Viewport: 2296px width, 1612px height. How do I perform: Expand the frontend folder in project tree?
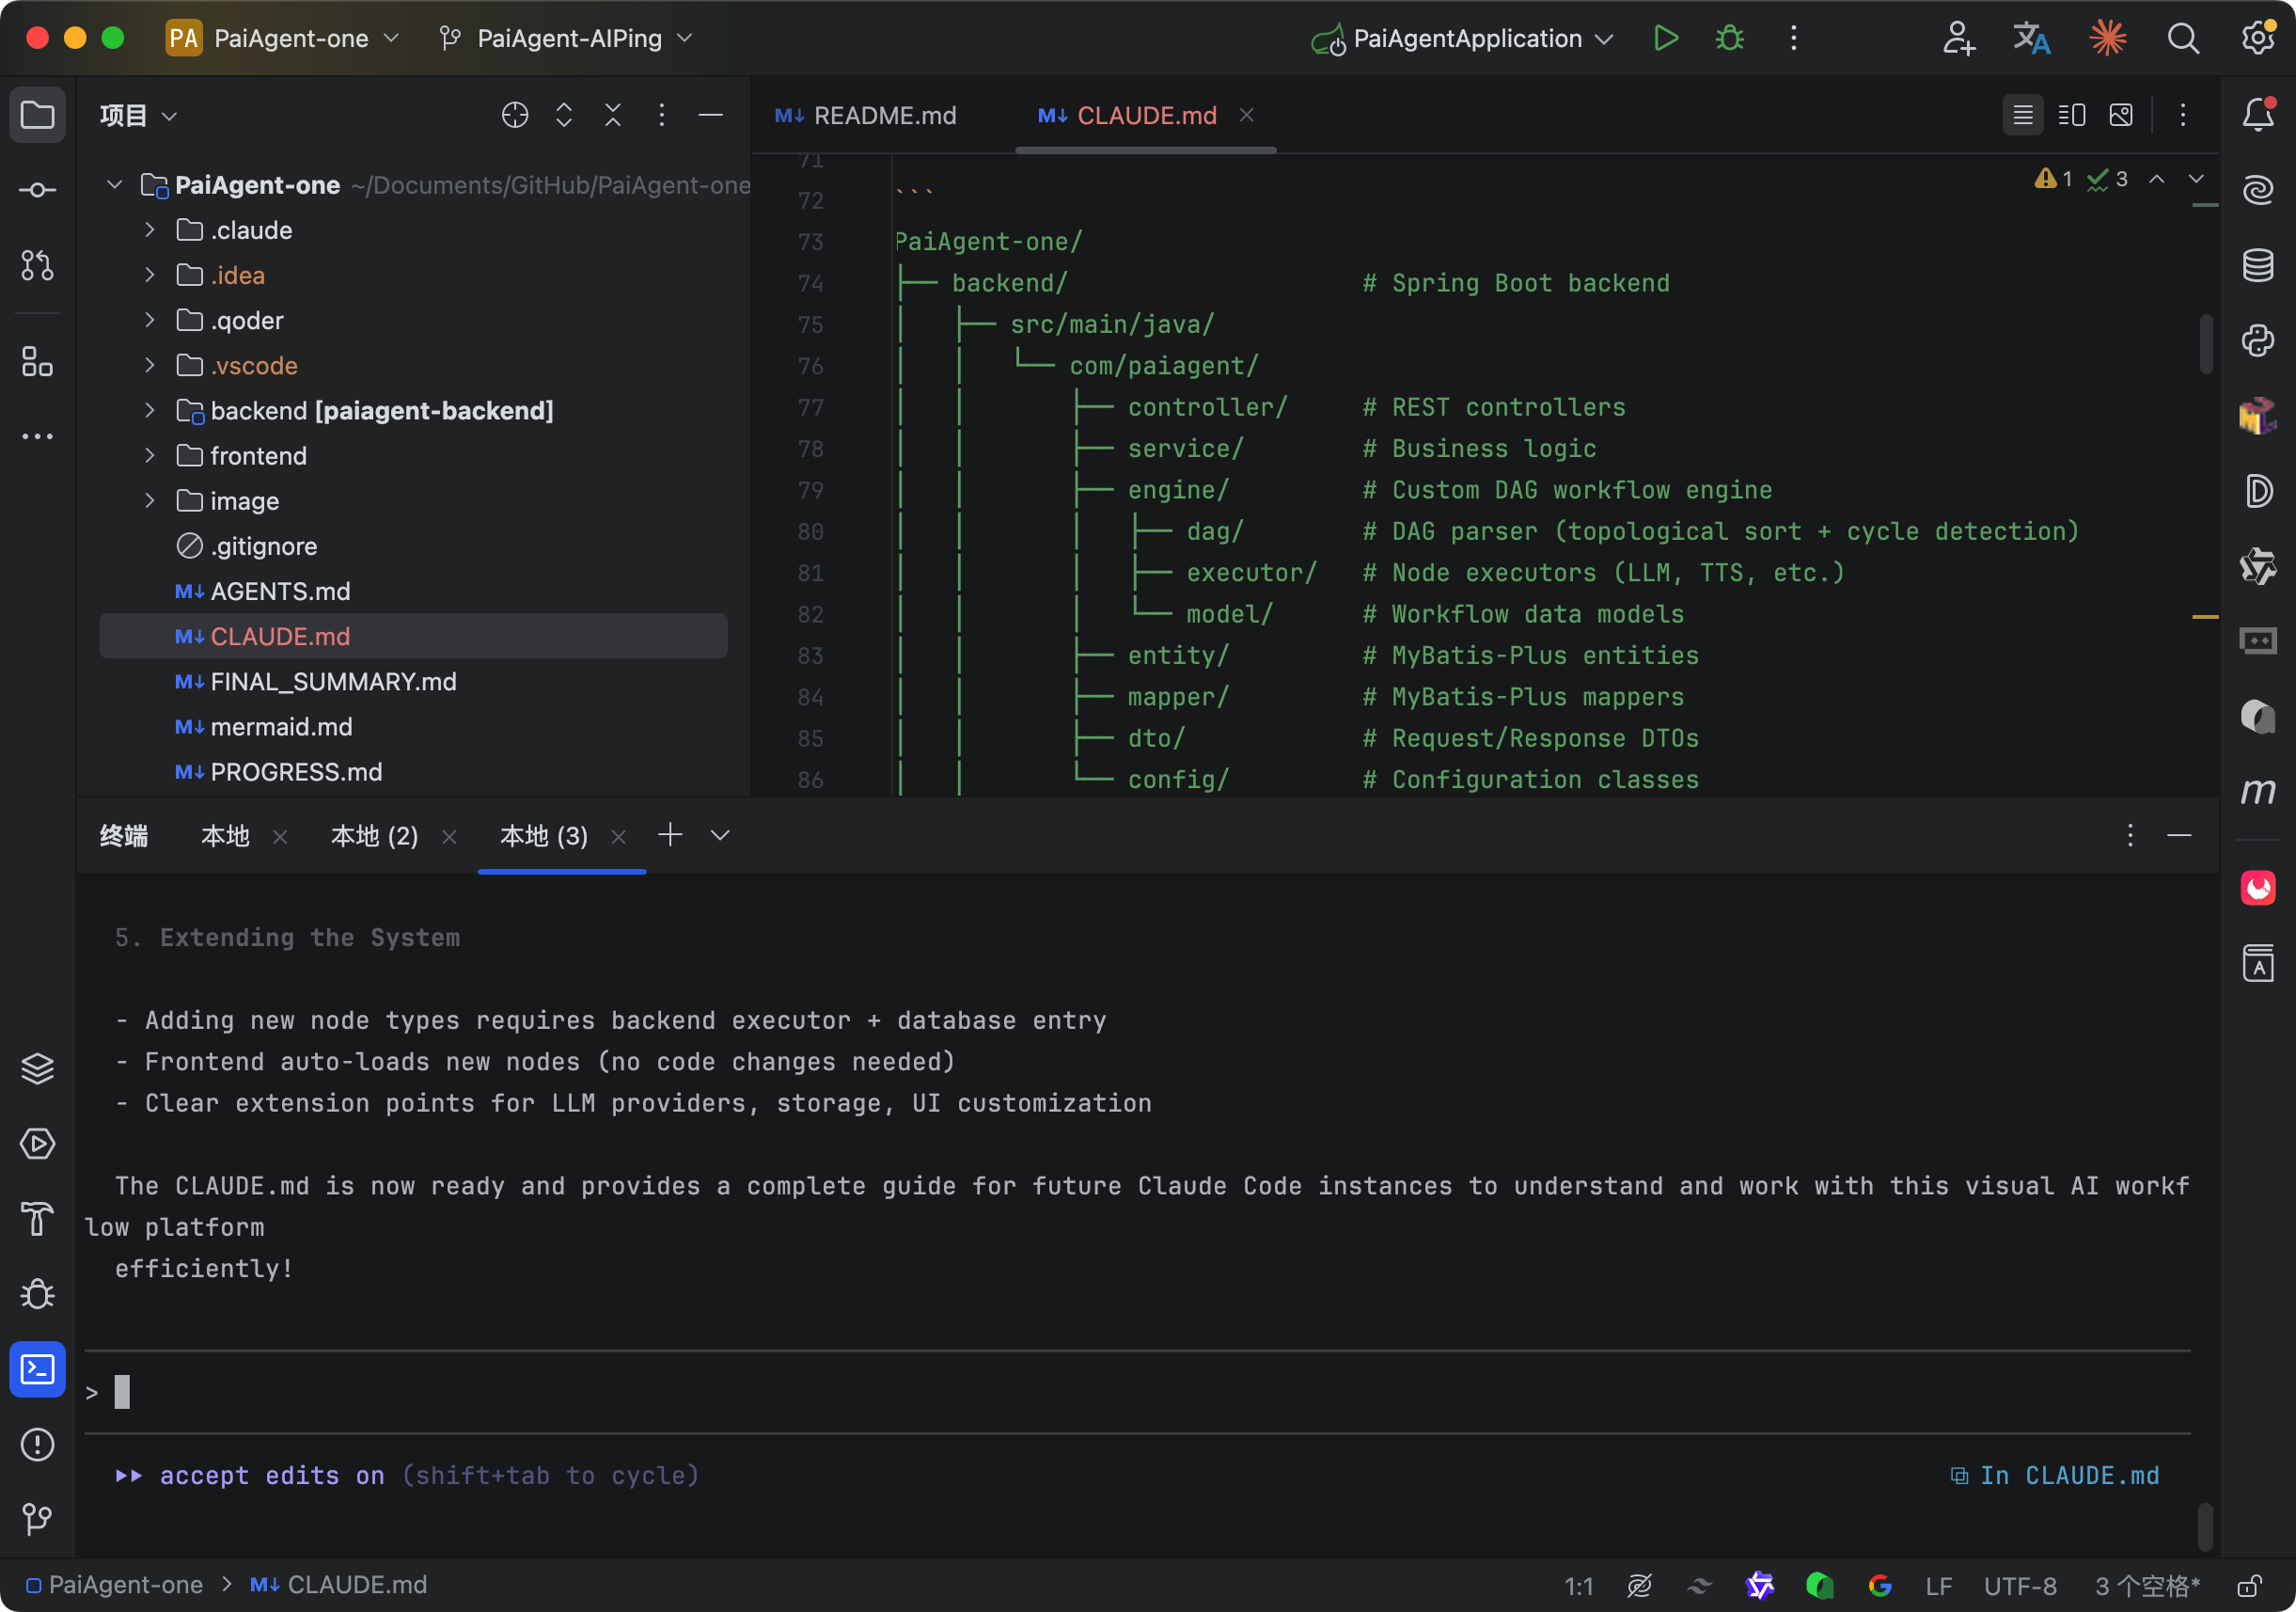(150, 456)
